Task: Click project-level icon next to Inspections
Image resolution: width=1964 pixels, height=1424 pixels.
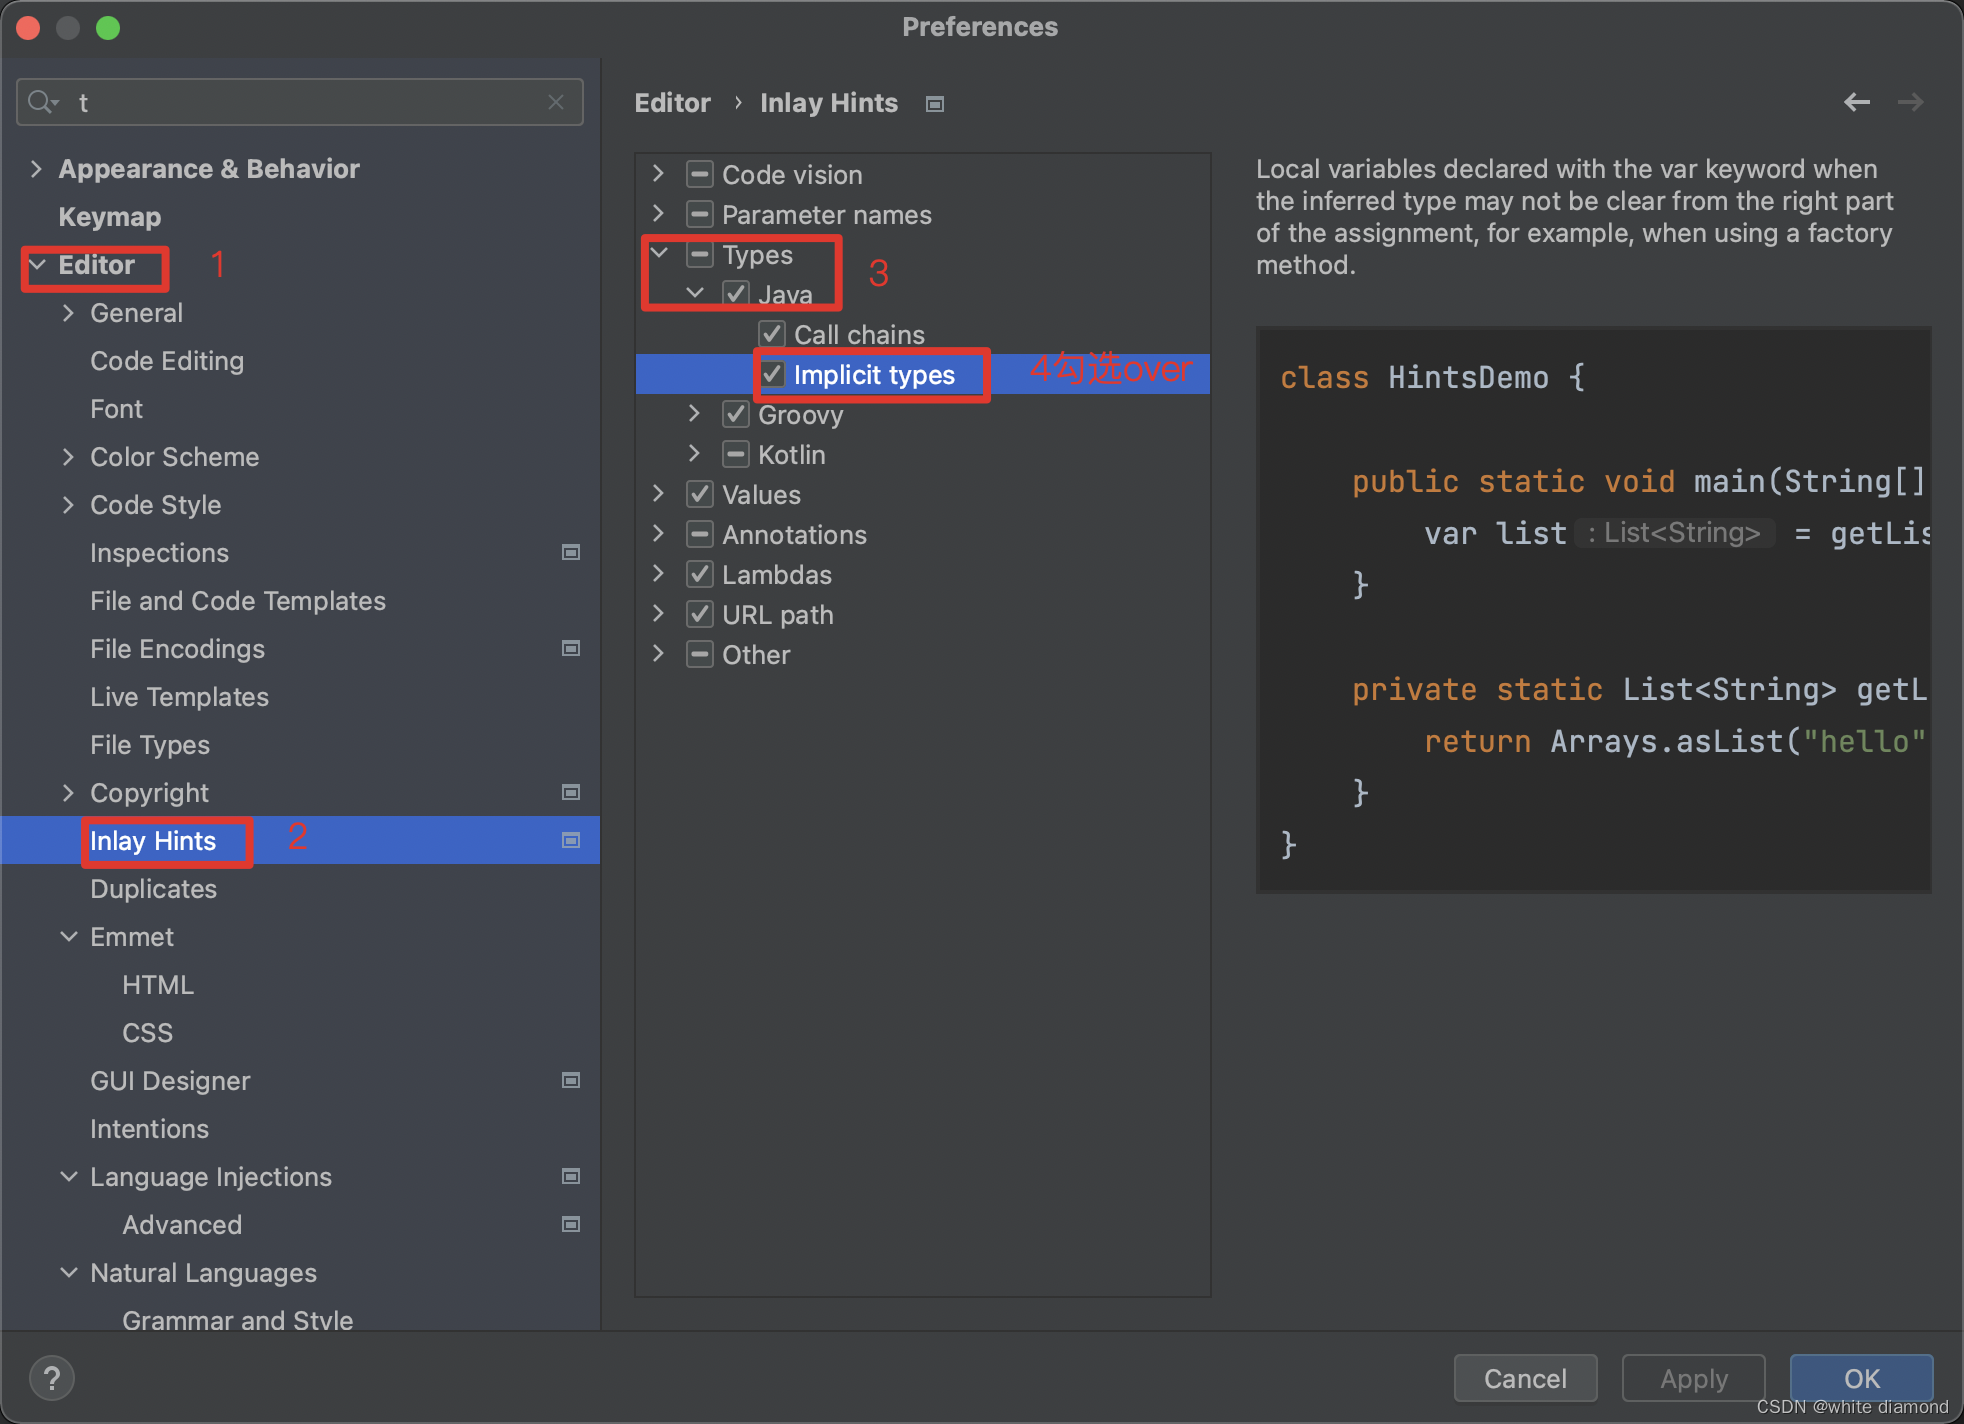Action: [571, 552]
